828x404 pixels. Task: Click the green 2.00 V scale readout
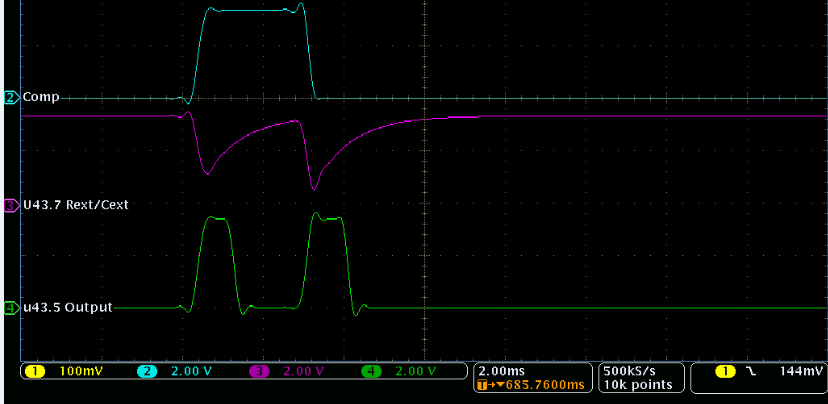(x=416, y=372)
